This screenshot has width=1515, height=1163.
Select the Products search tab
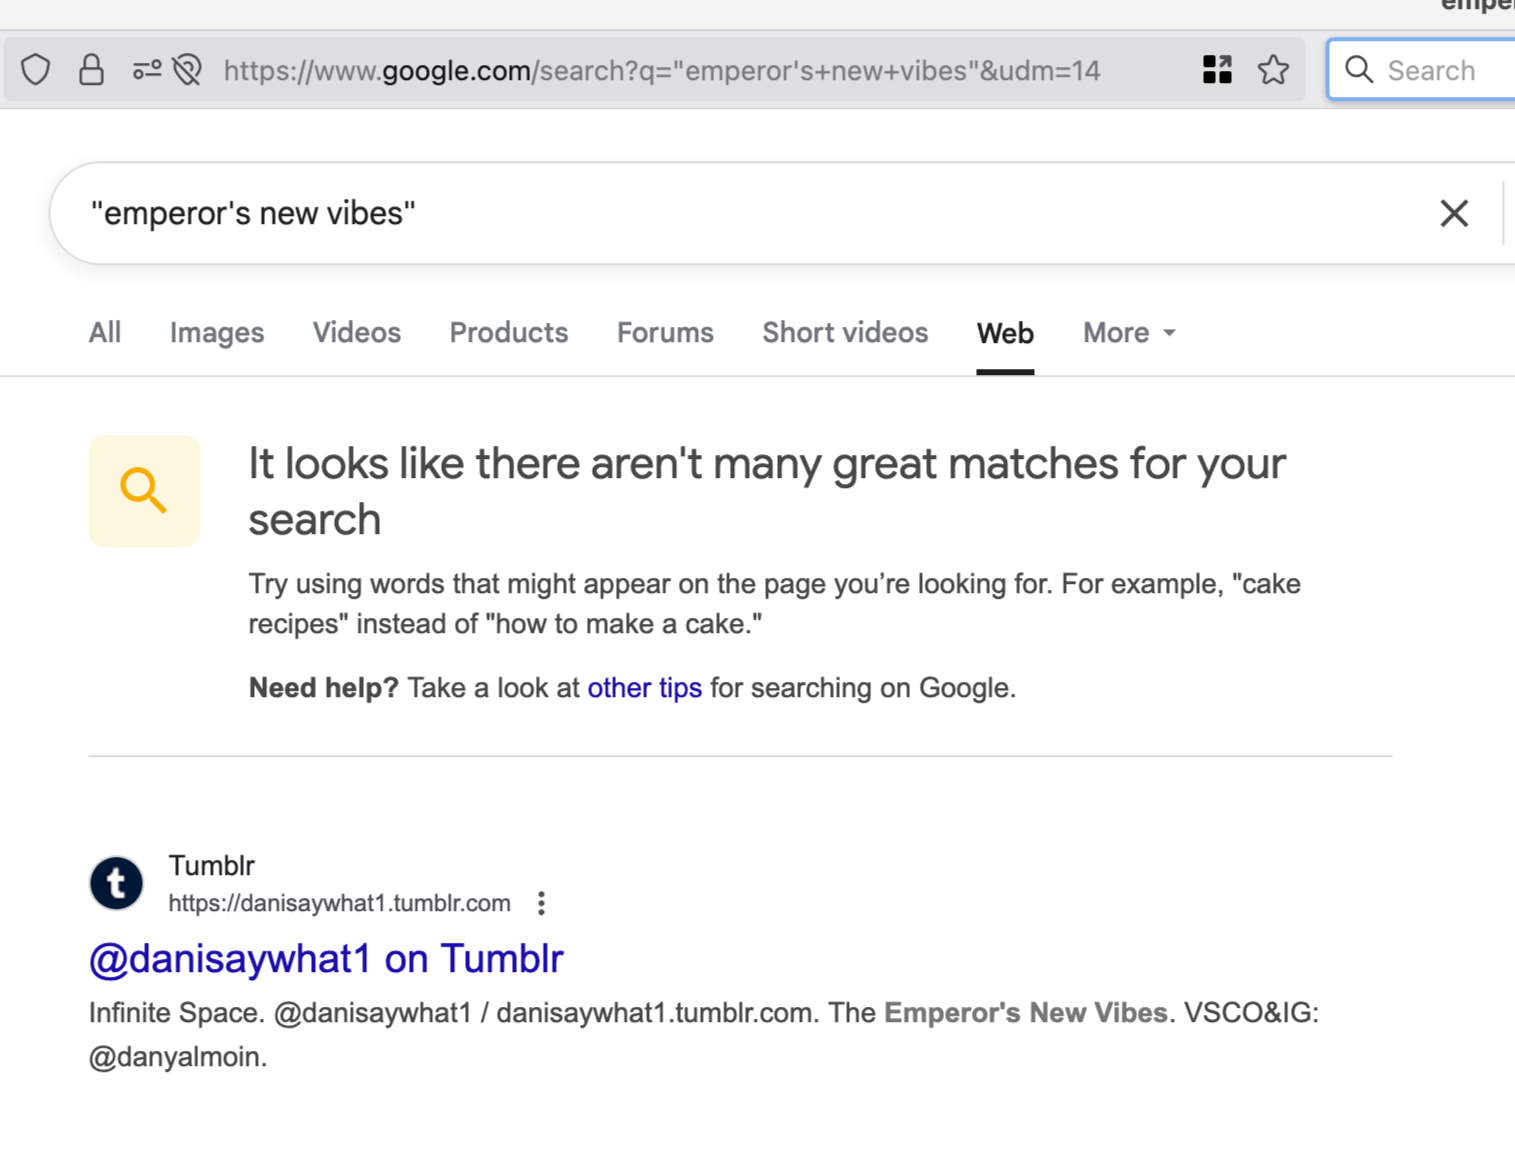(508, 333)
